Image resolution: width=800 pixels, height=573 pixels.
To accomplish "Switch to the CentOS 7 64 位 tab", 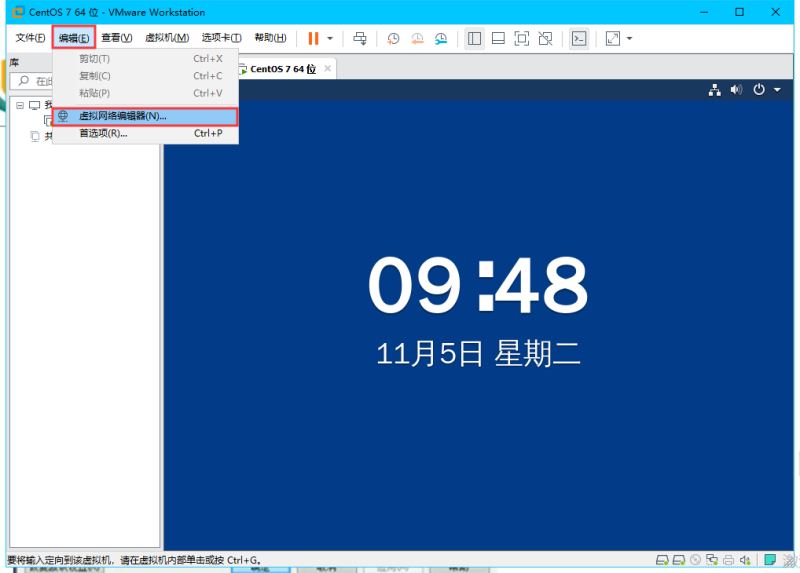I will click(x=282, y=69).
